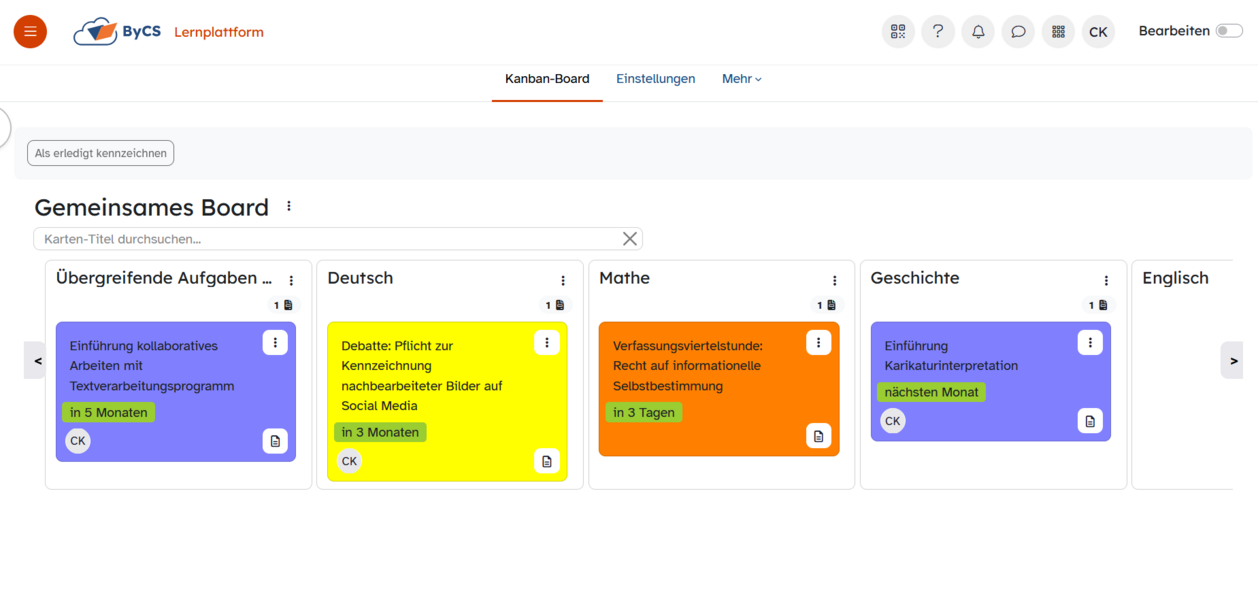Click the Als erledigt kennzeichnen button
Image resolution: width=1258 pixels, height=591 pixels.
(x=100, y=153)
